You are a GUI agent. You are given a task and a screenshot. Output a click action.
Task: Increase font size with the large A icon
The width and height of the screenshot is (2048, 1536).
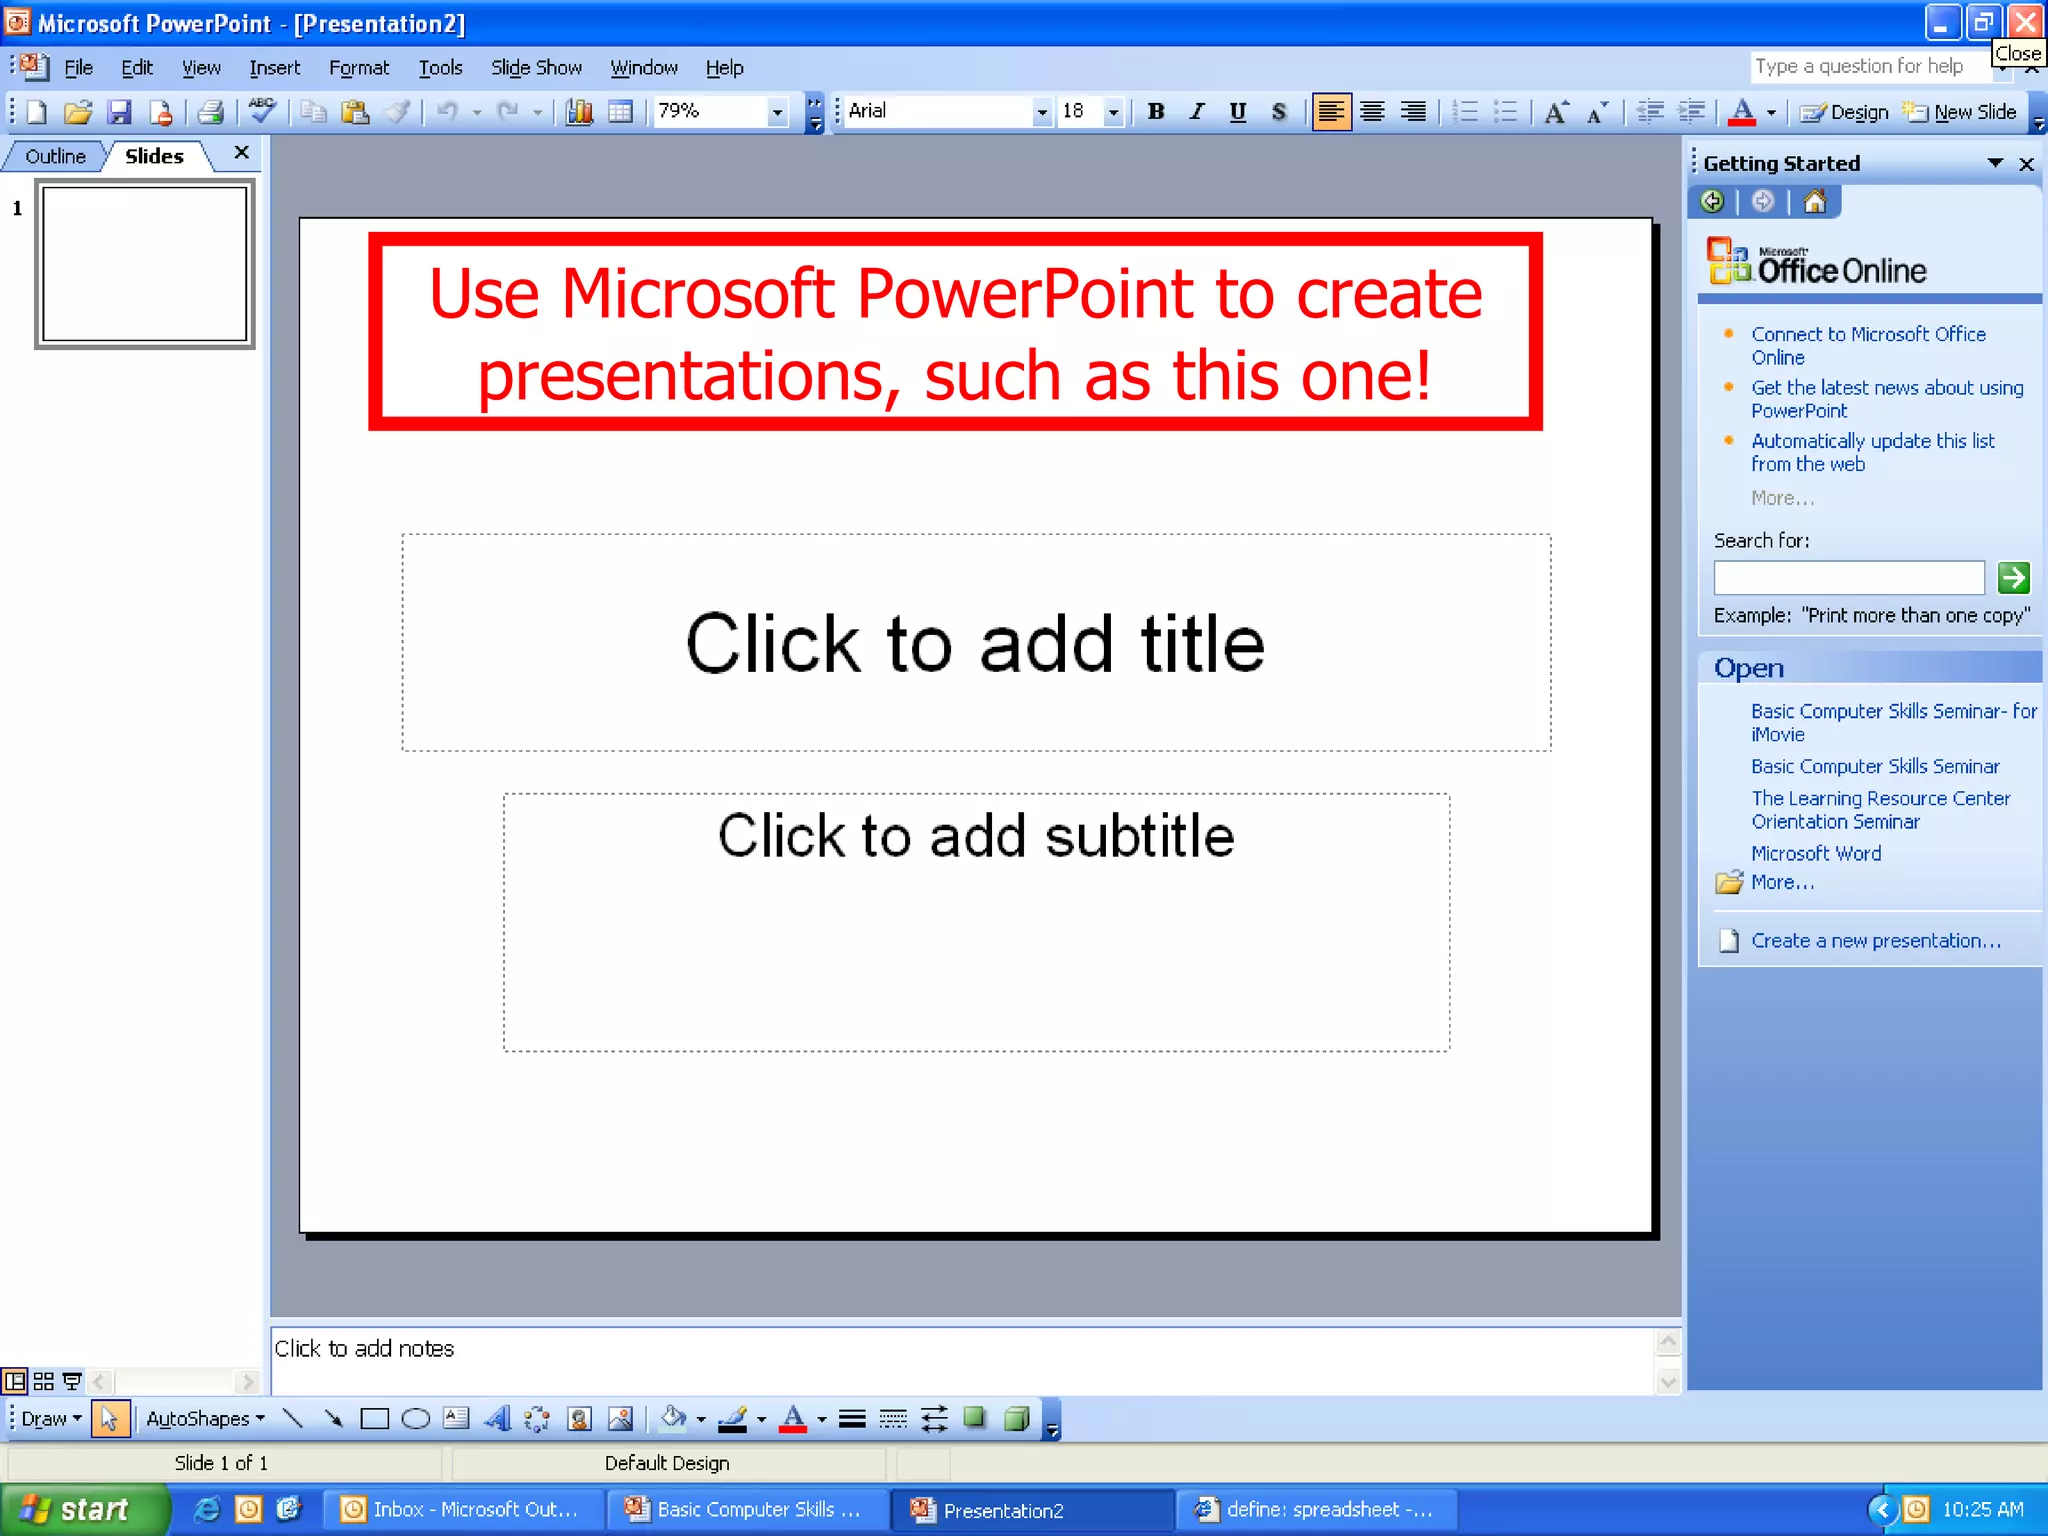pyautogui.click(x=1556, y=112)
